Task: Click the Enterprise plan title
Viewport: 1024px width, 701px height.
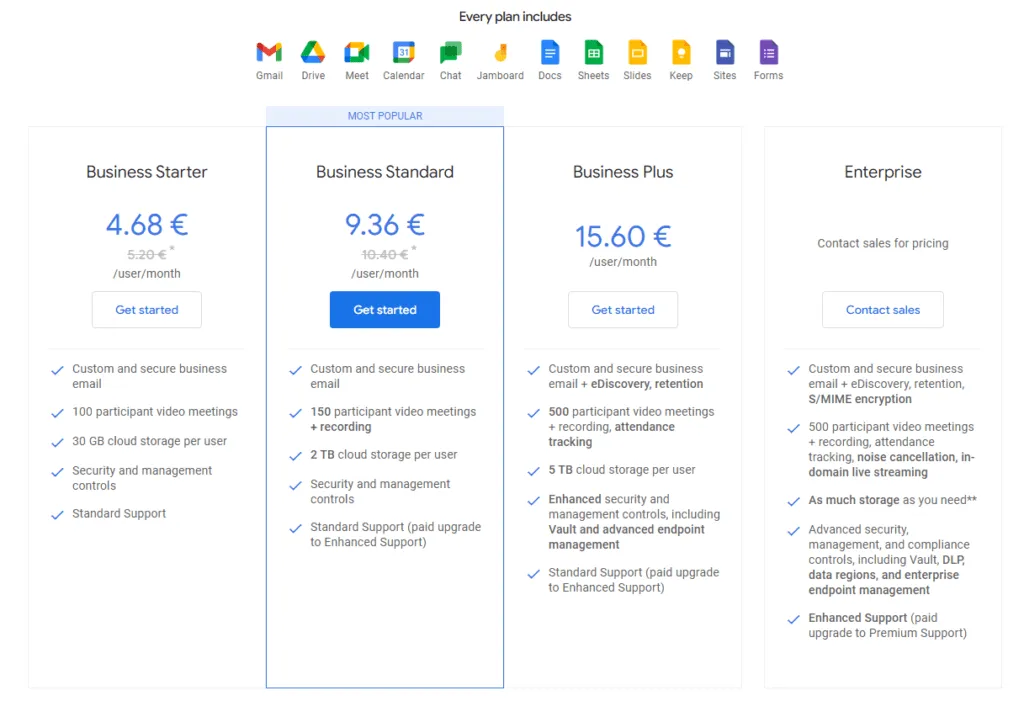Action: [883, 172]
